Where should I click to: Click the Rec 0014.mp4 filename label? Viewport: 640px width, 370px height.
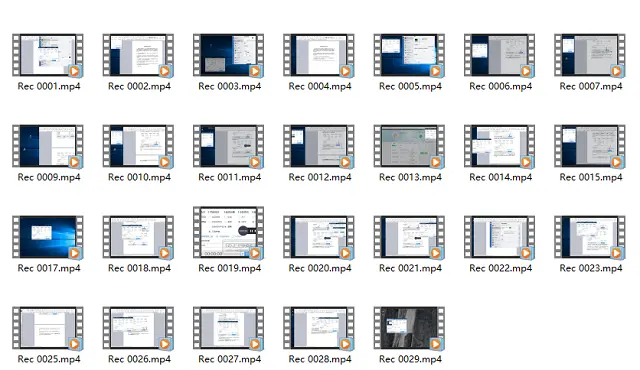[x=500, y=177]
